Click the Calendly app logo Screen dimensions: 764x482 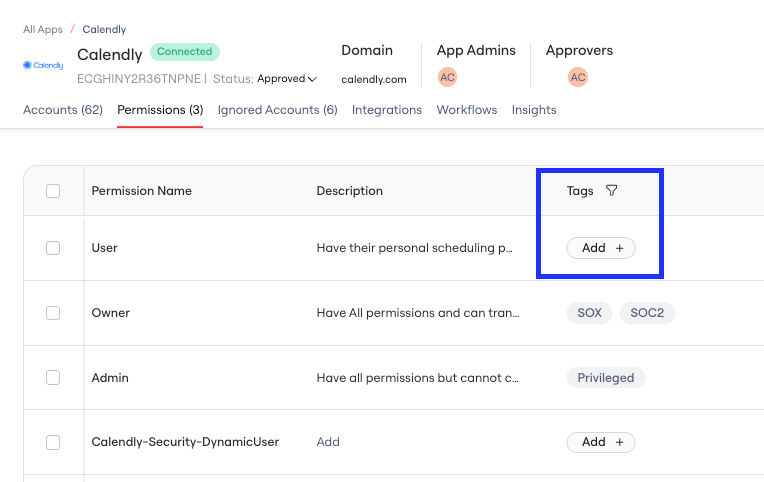pos(43,65)
